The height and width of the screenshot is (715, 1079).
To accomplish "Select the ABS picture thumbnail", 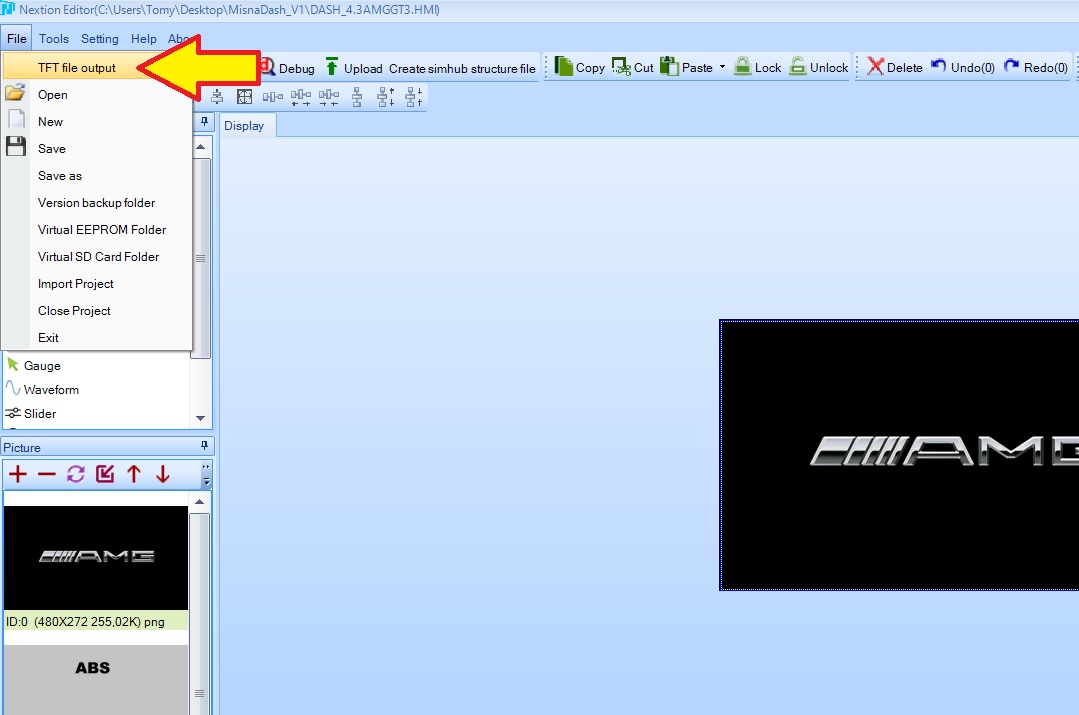I will 96,679.
